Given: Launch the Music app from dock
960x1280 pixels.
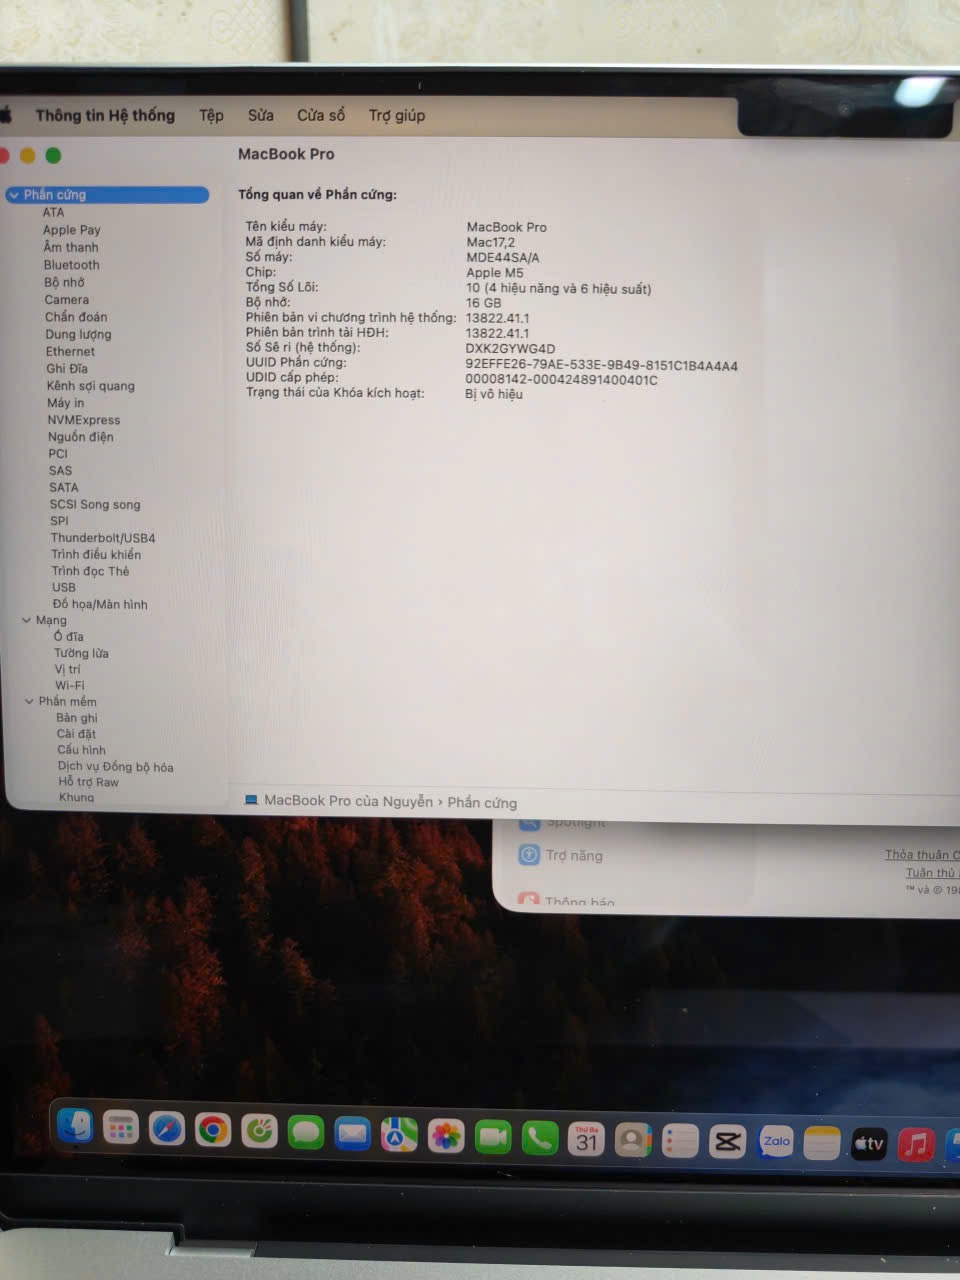Looking at the screenshot, I should (915, 1144).
